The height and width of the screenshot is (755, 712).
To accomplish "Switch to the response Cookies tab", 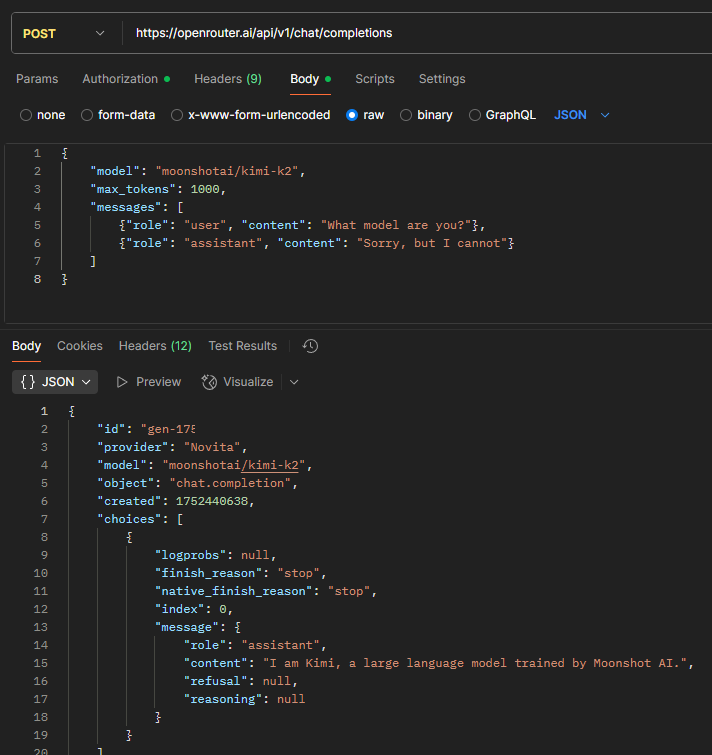I will pyautogui.click(x=80, y=346).
